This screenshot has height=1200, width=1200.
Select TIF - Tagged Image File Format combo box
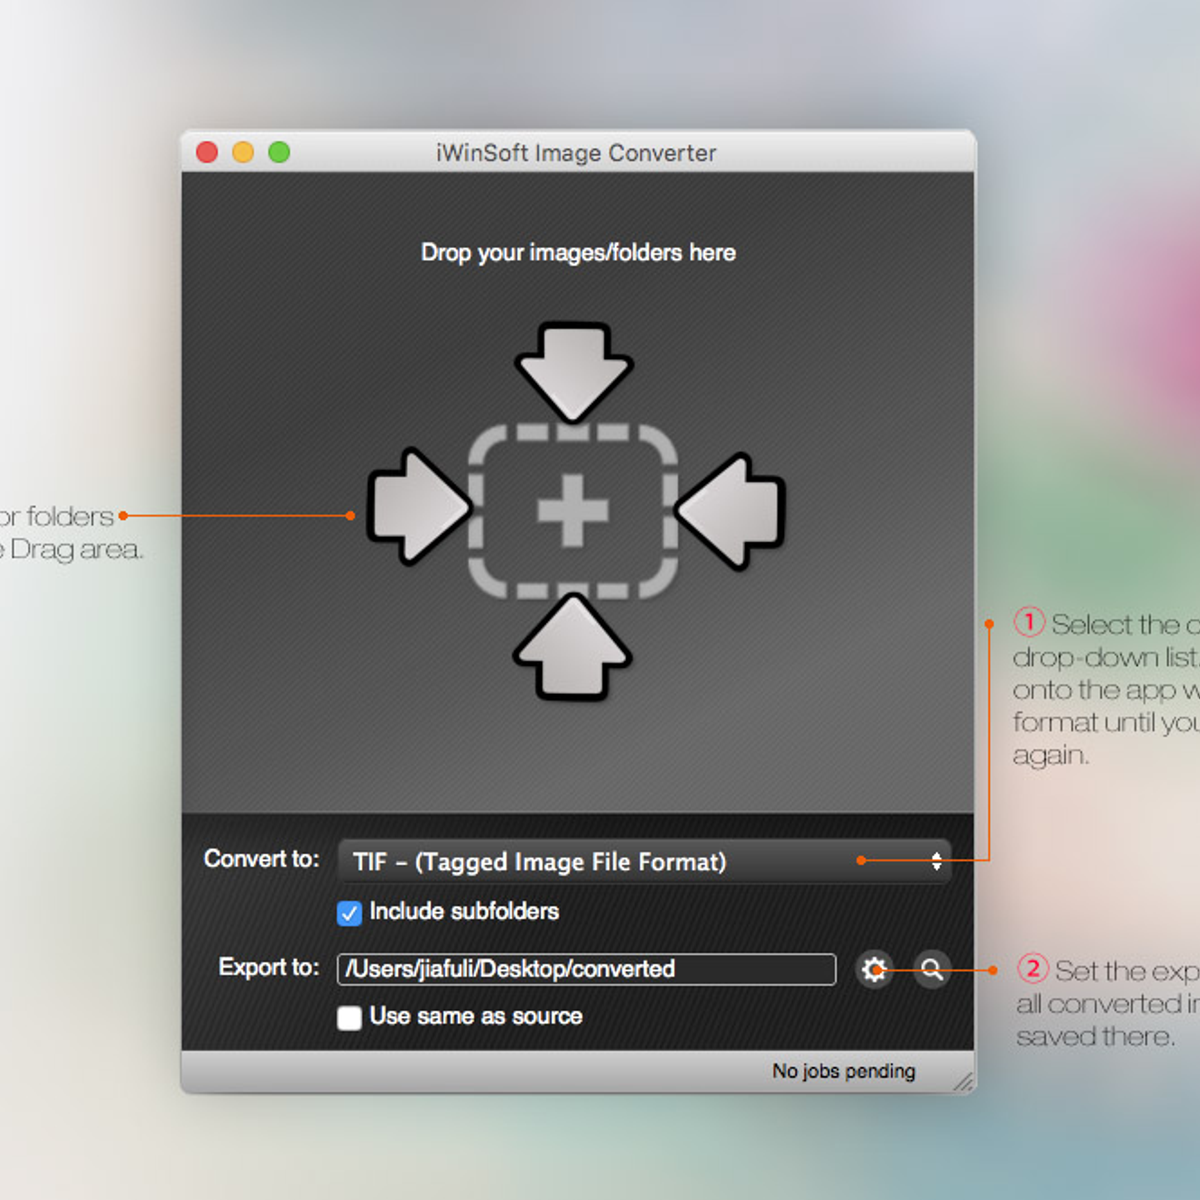pyautogui.click(x=640, y=861)
